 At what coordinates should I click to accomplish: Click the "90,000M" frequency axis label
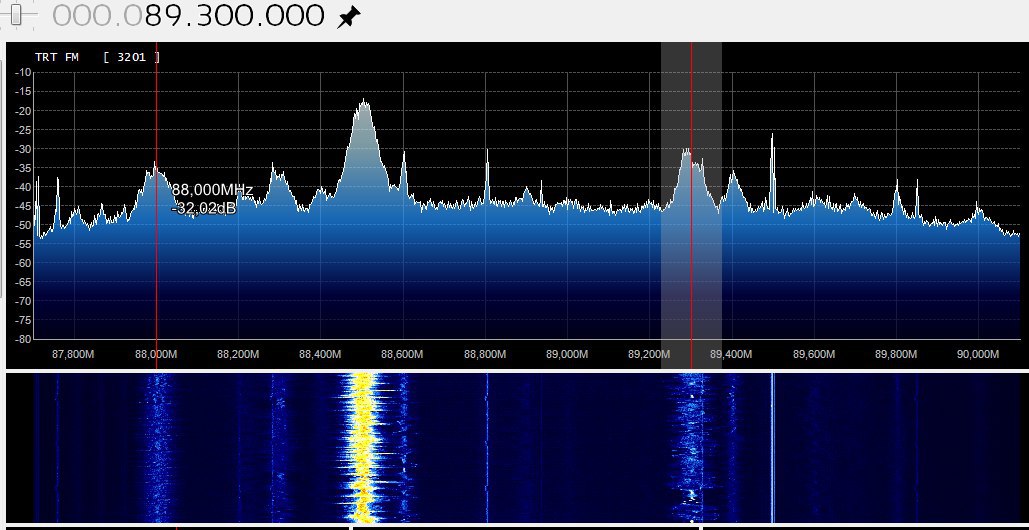tap(978, 354)
